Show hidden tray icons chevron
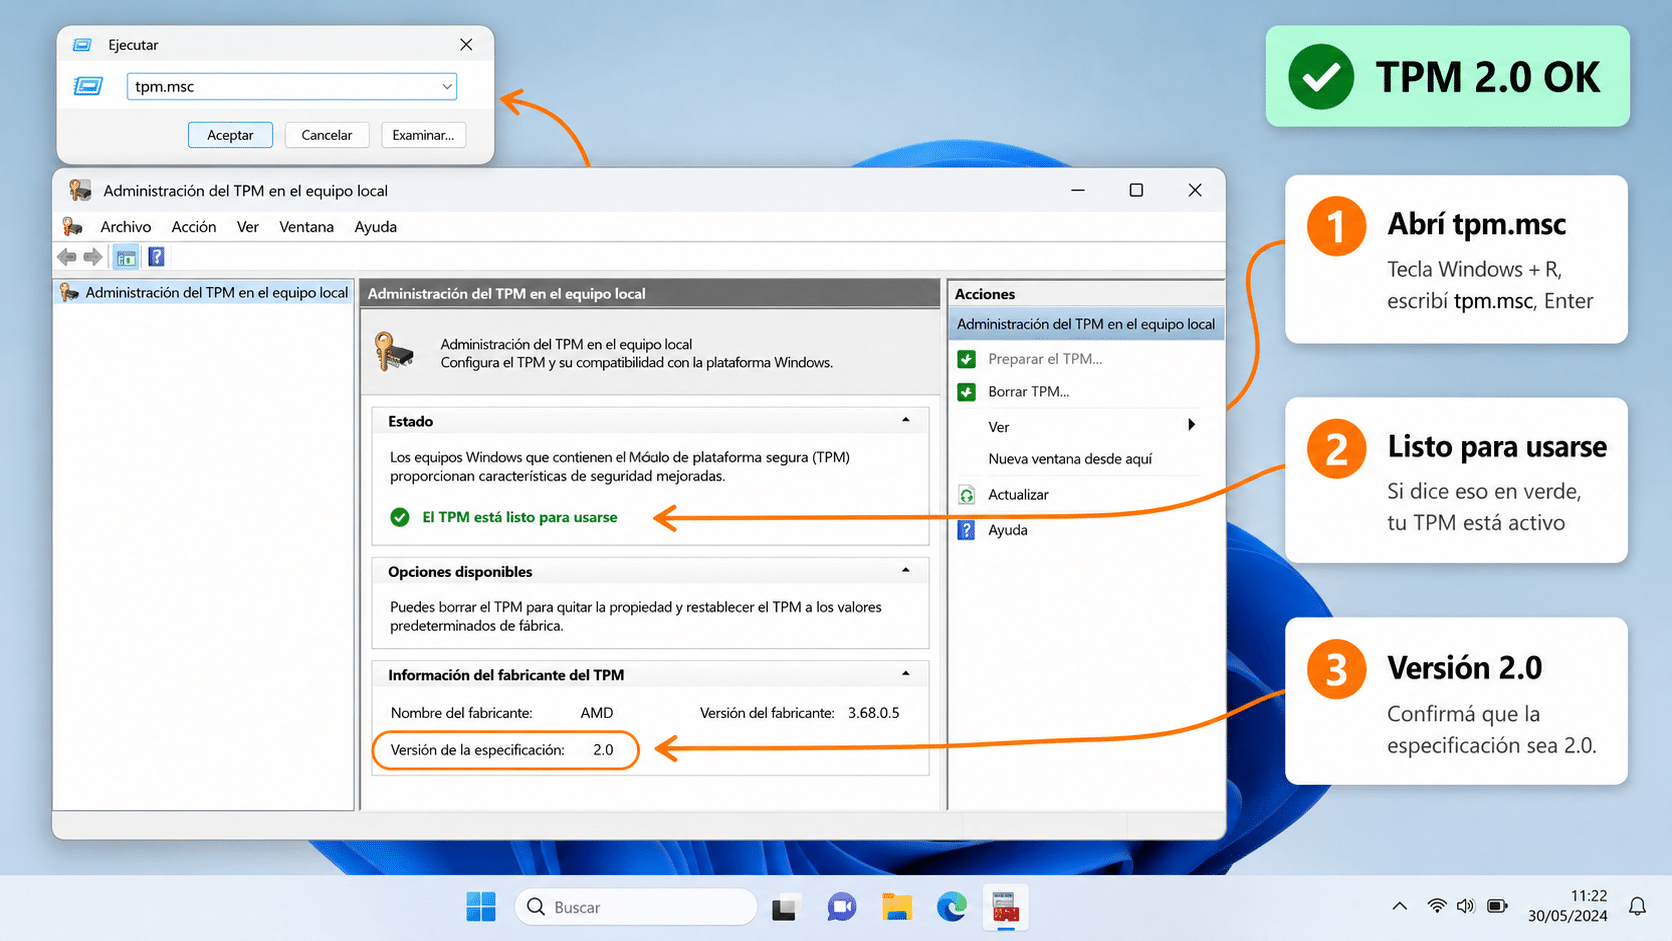 (1400, 906)
